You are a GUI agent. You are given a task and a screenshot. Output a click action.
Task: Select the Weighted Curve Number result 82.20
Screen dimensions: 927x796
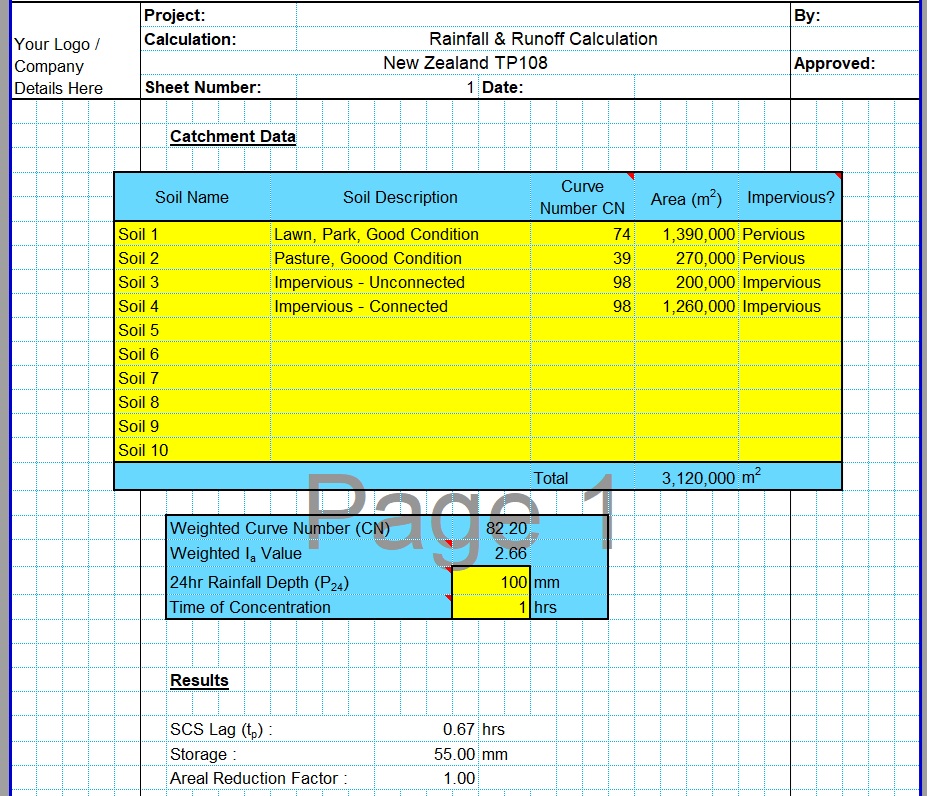[x=506, y=528]
